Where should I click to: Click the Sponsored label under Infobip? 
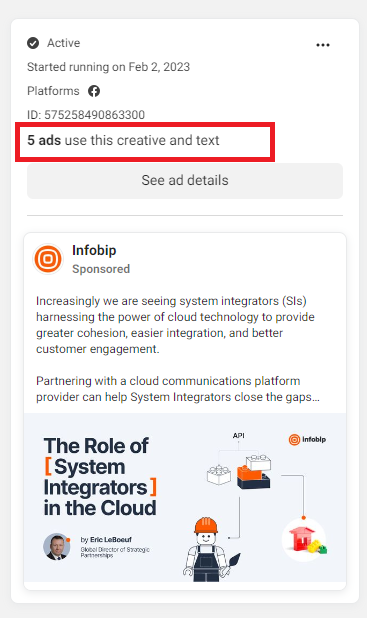pyautogui.click(x=101, y=269)
